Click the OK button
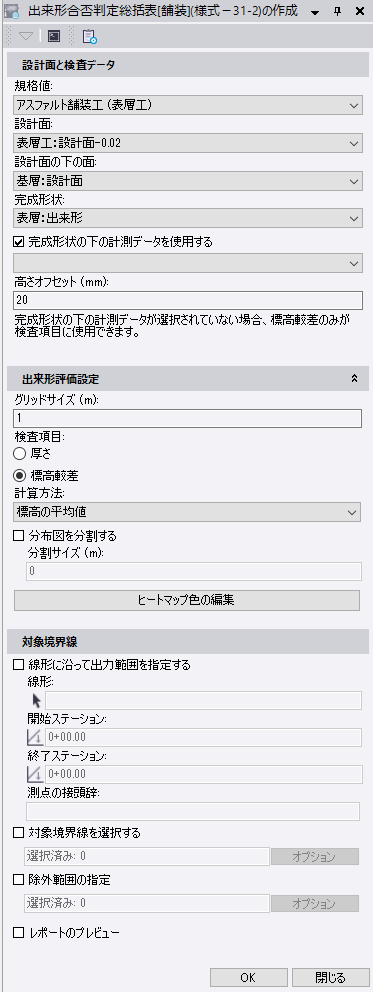The width and height of the screenshot is (373, 992). (248, 977)
